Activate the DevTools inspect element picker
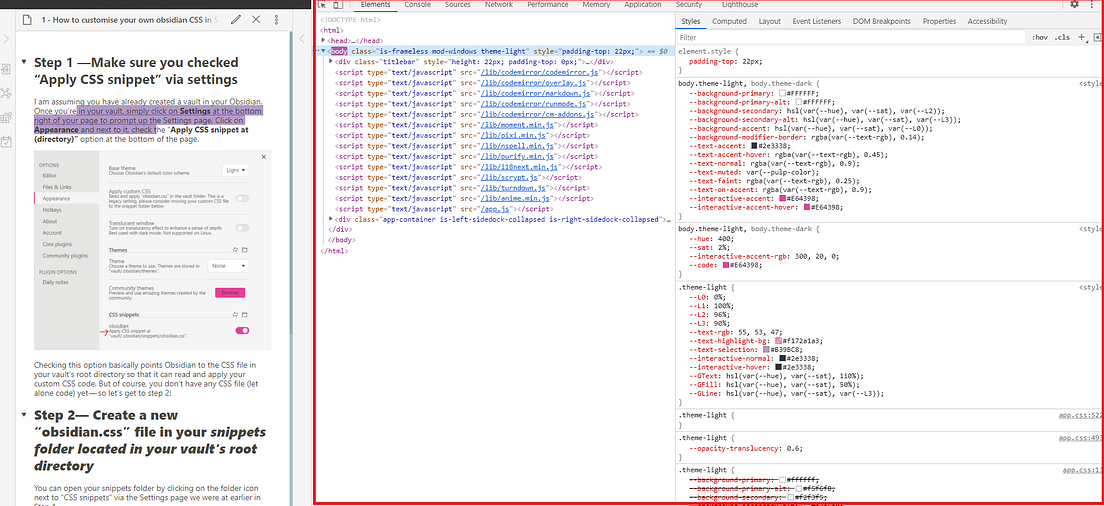 click(322, 5)
